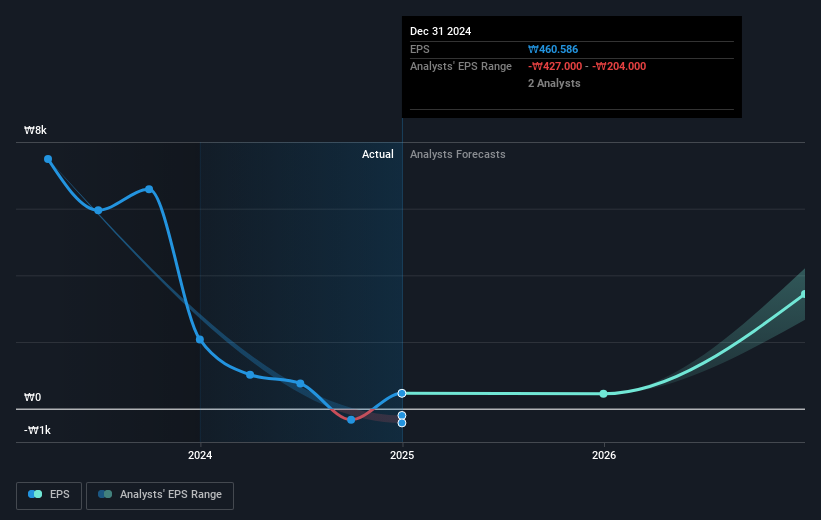Select the EPS peak point before 2024
Image resolution: width=821 pixels, height=520 pixels.
pyautogui.click(x=149, y=189)
